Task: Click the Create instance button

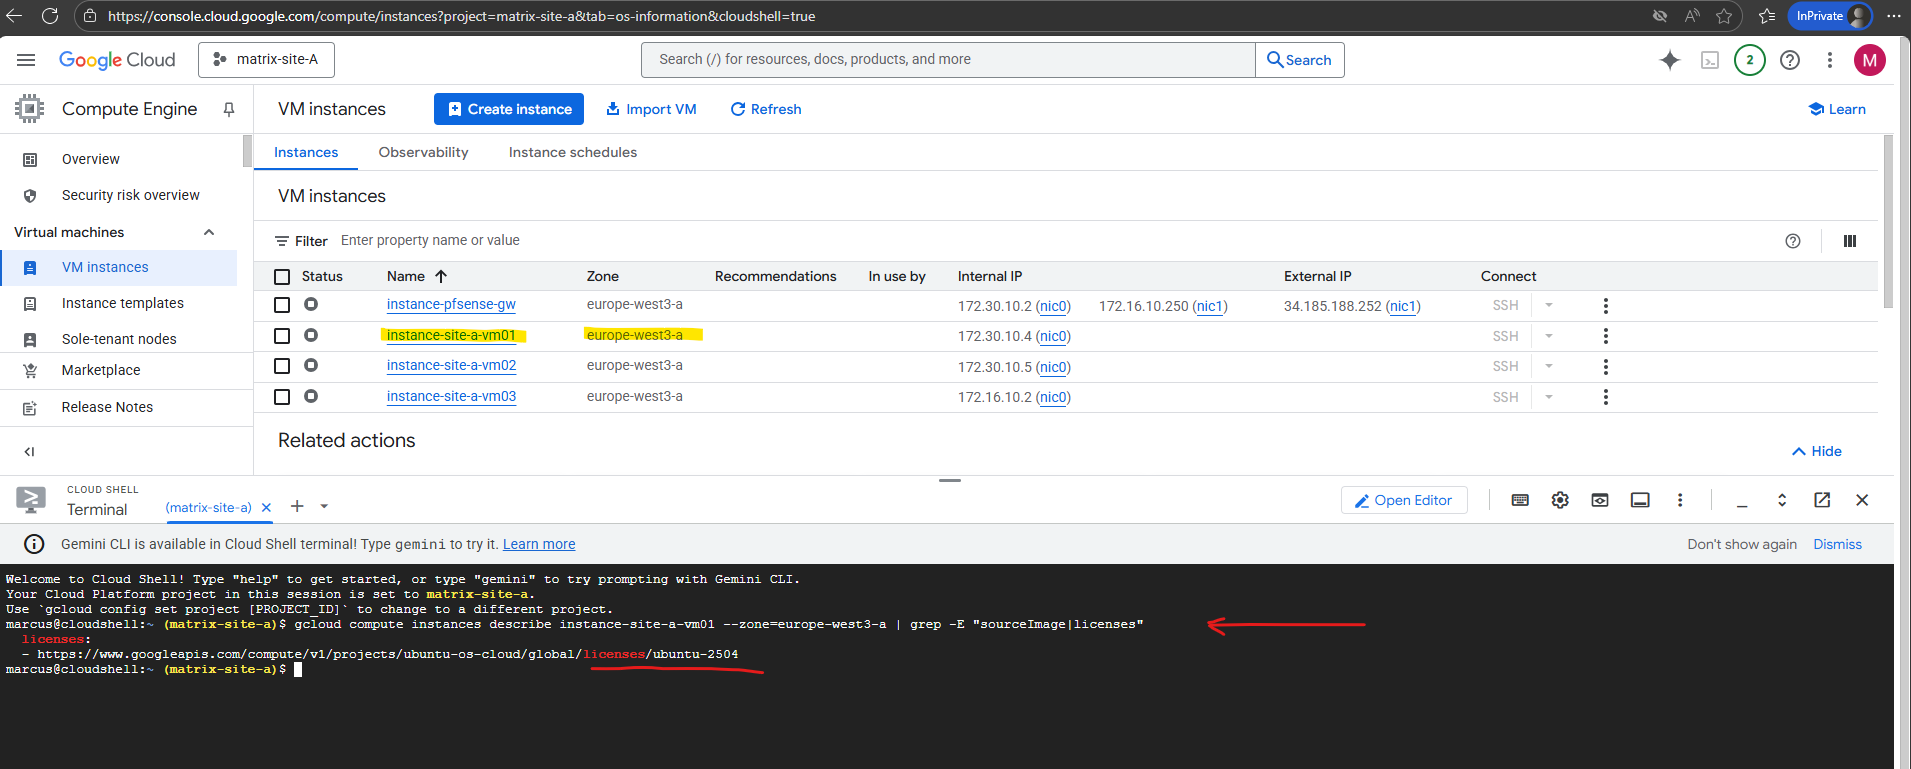Action: (x=509, y=109)
